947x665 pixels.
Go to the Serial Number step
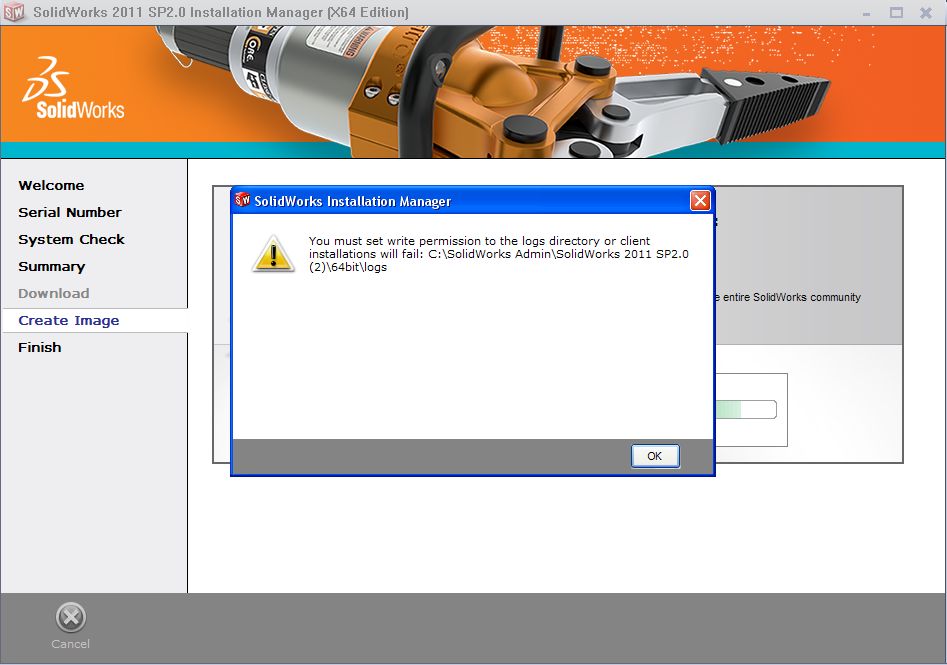click(69, 213)
